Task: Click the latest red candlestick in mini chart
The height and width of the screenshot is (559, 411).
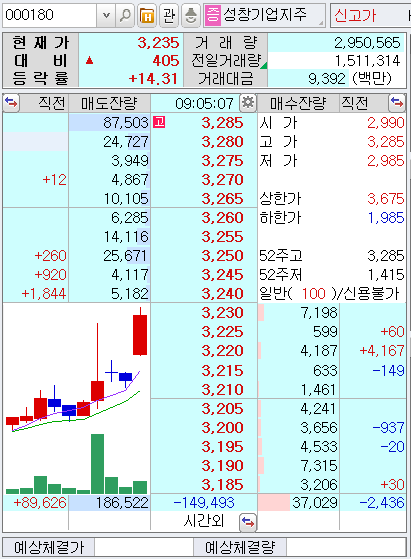Action: [140, 334]
